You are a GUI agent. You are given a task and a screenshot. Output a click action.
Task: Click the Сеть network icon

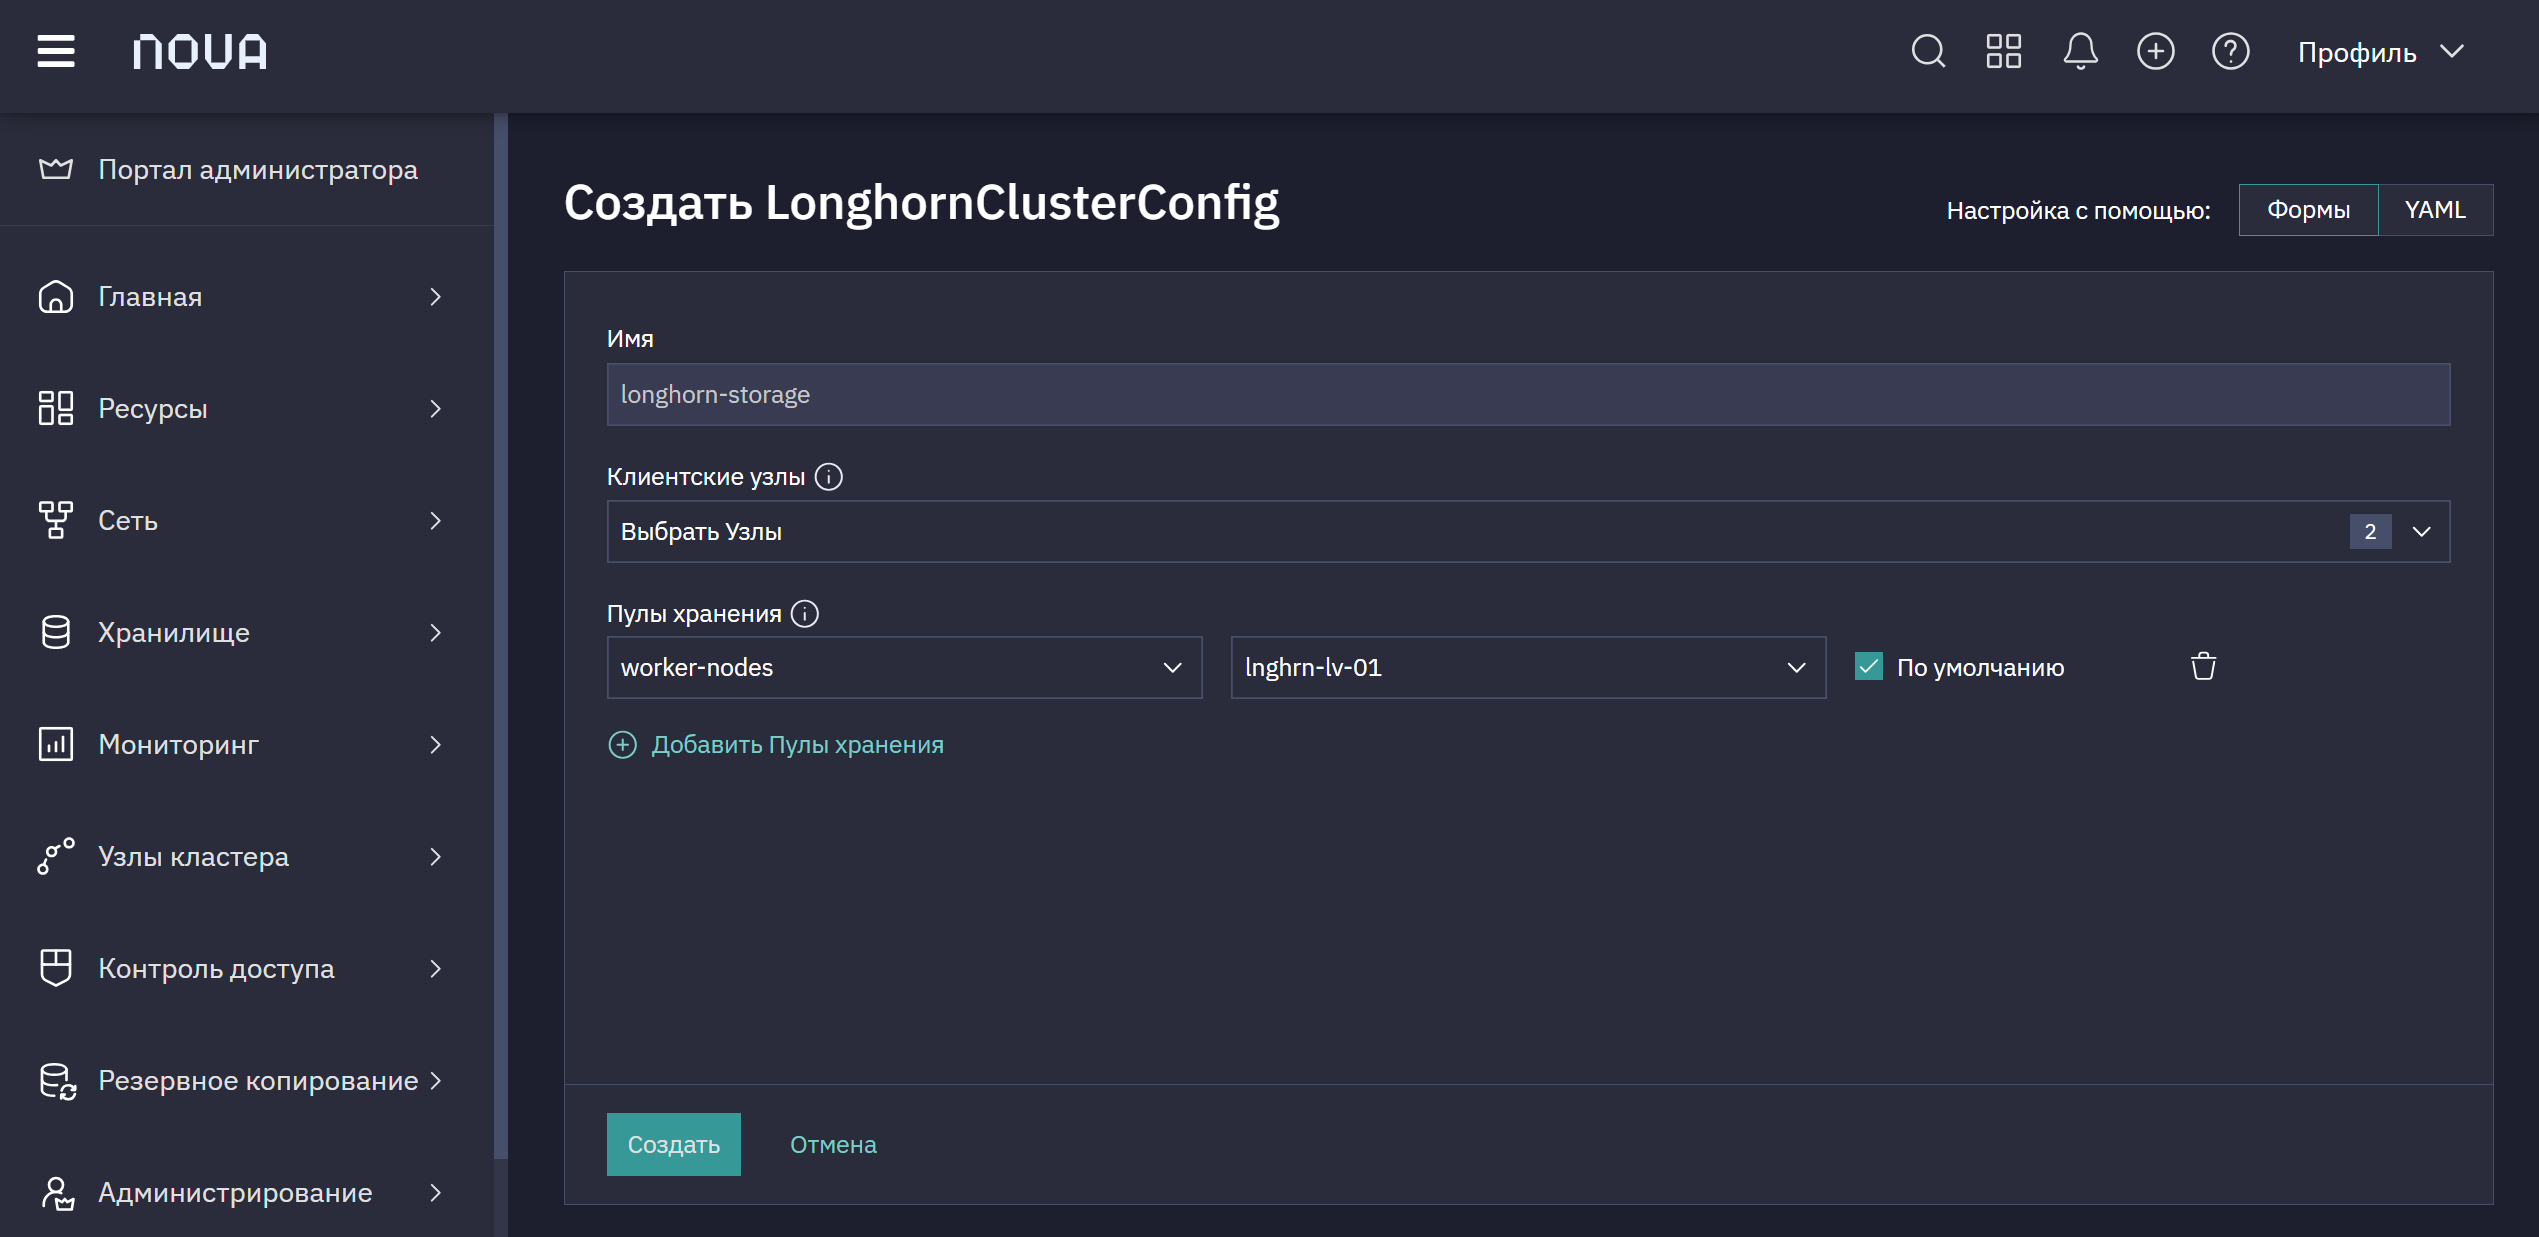pyautogui.click(x=56, y=520)
